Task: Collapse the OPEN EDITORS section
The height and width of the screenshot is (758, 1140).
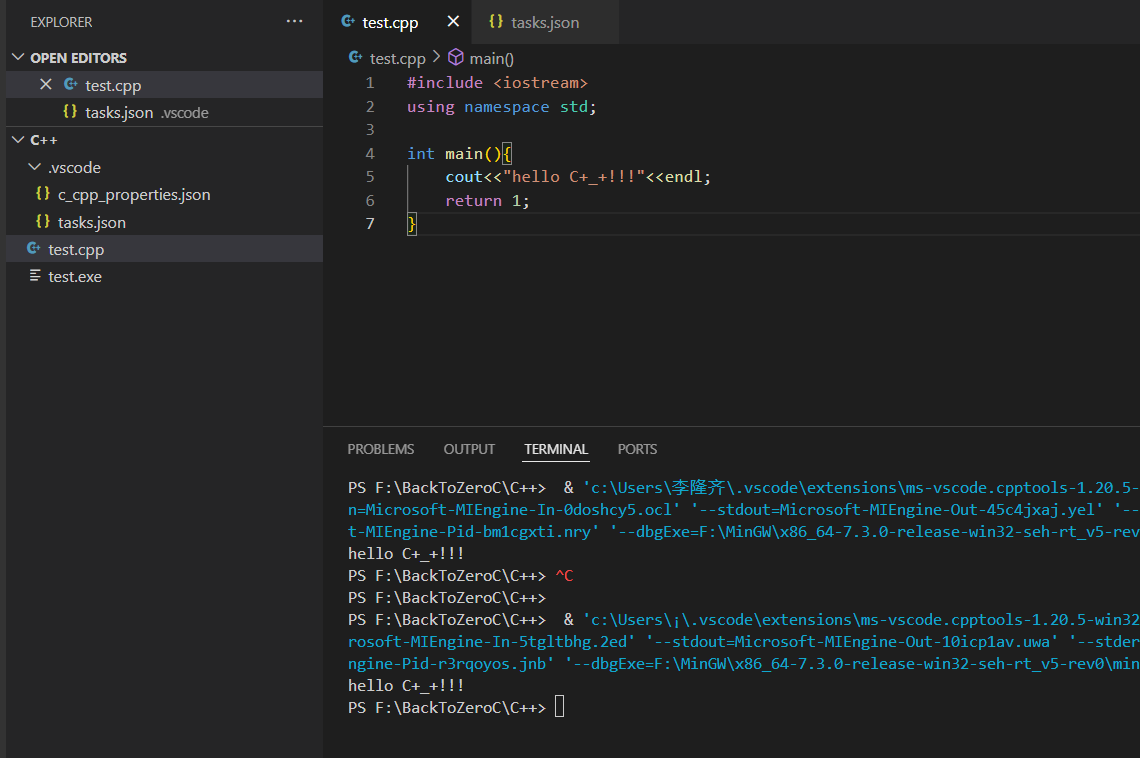Action: click(18, 58)
